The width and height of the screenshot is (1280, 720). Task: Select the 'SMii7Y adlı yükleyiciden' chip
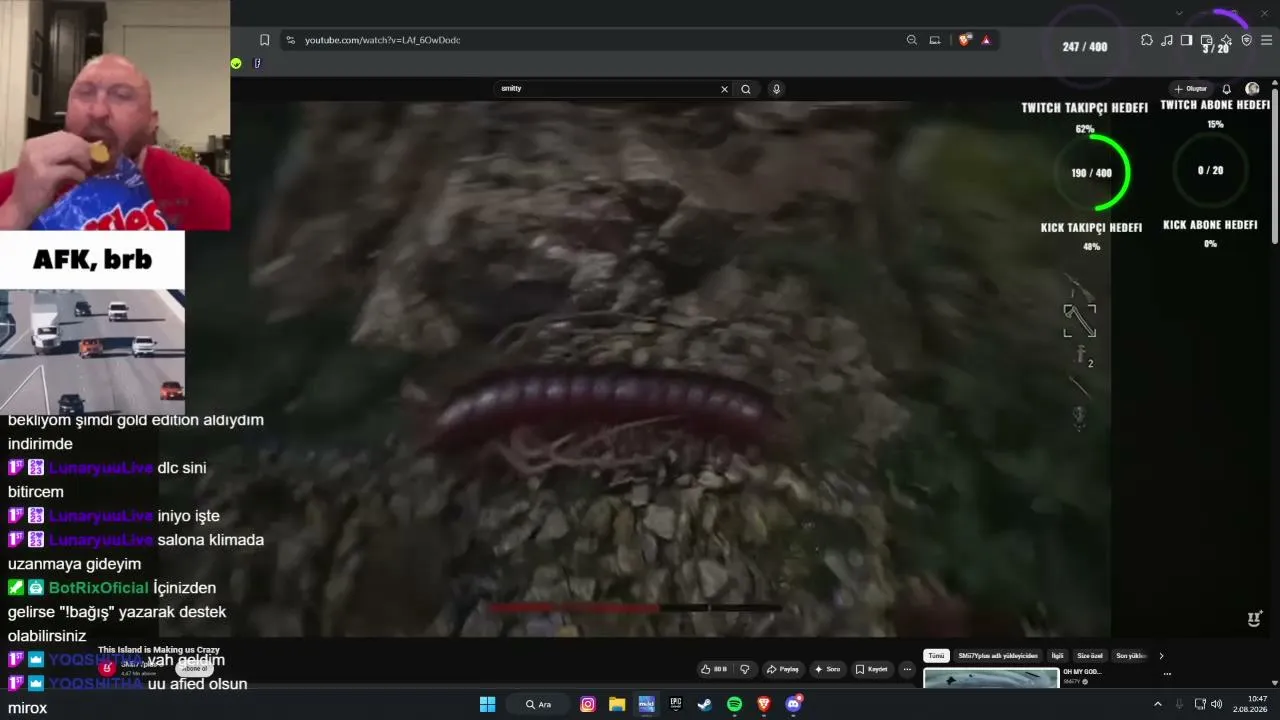(x=998, y=656)
